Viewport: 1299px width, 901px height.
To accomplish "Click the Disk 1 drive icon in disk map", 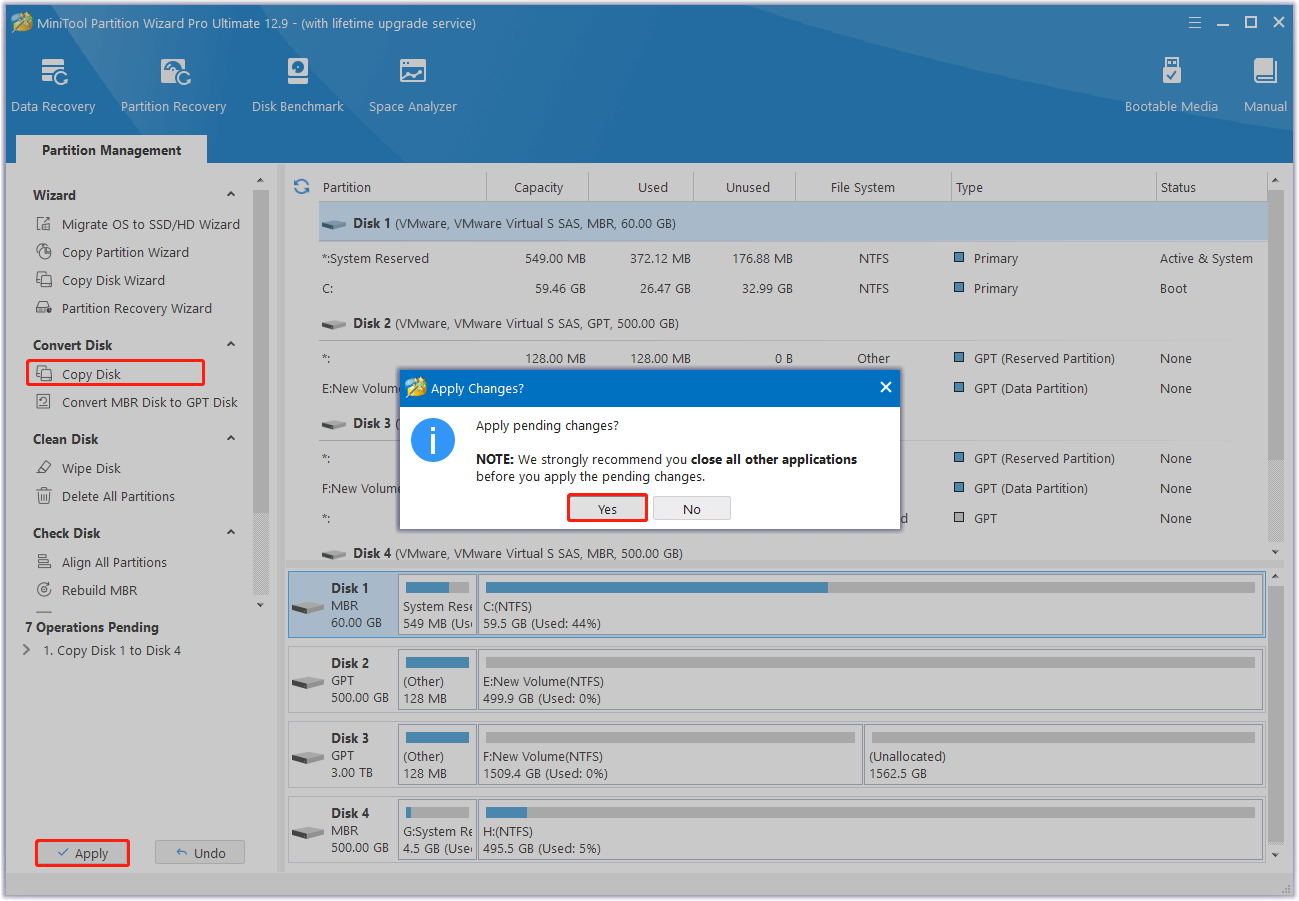I will (x=307, y=606).
